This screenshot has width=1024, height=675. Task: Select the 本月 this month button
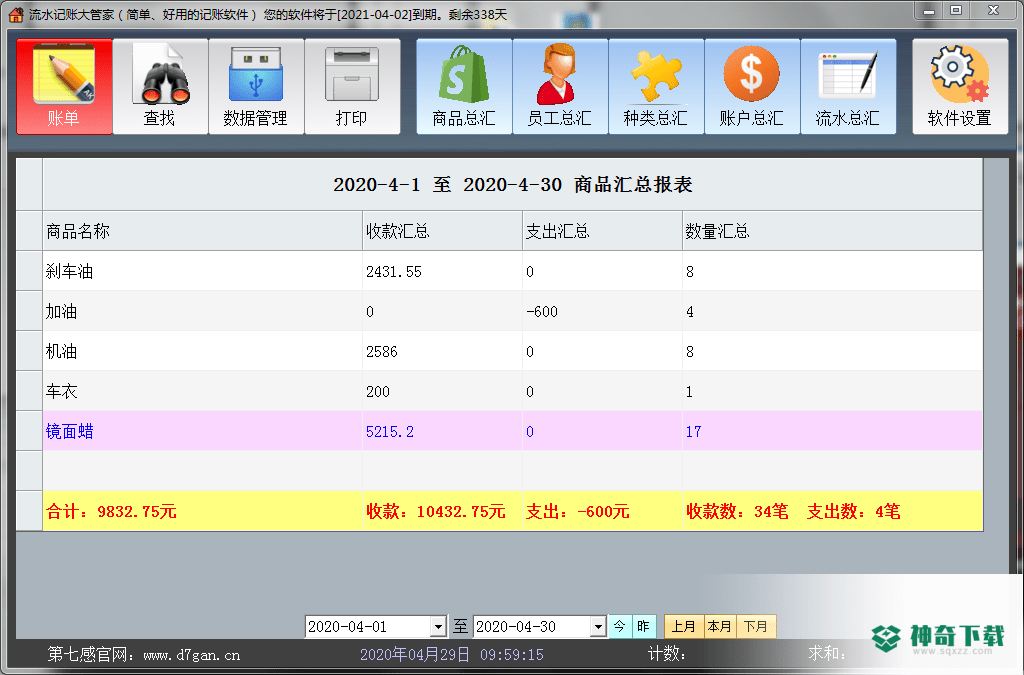pyautogui.click(x=720, y=627)
